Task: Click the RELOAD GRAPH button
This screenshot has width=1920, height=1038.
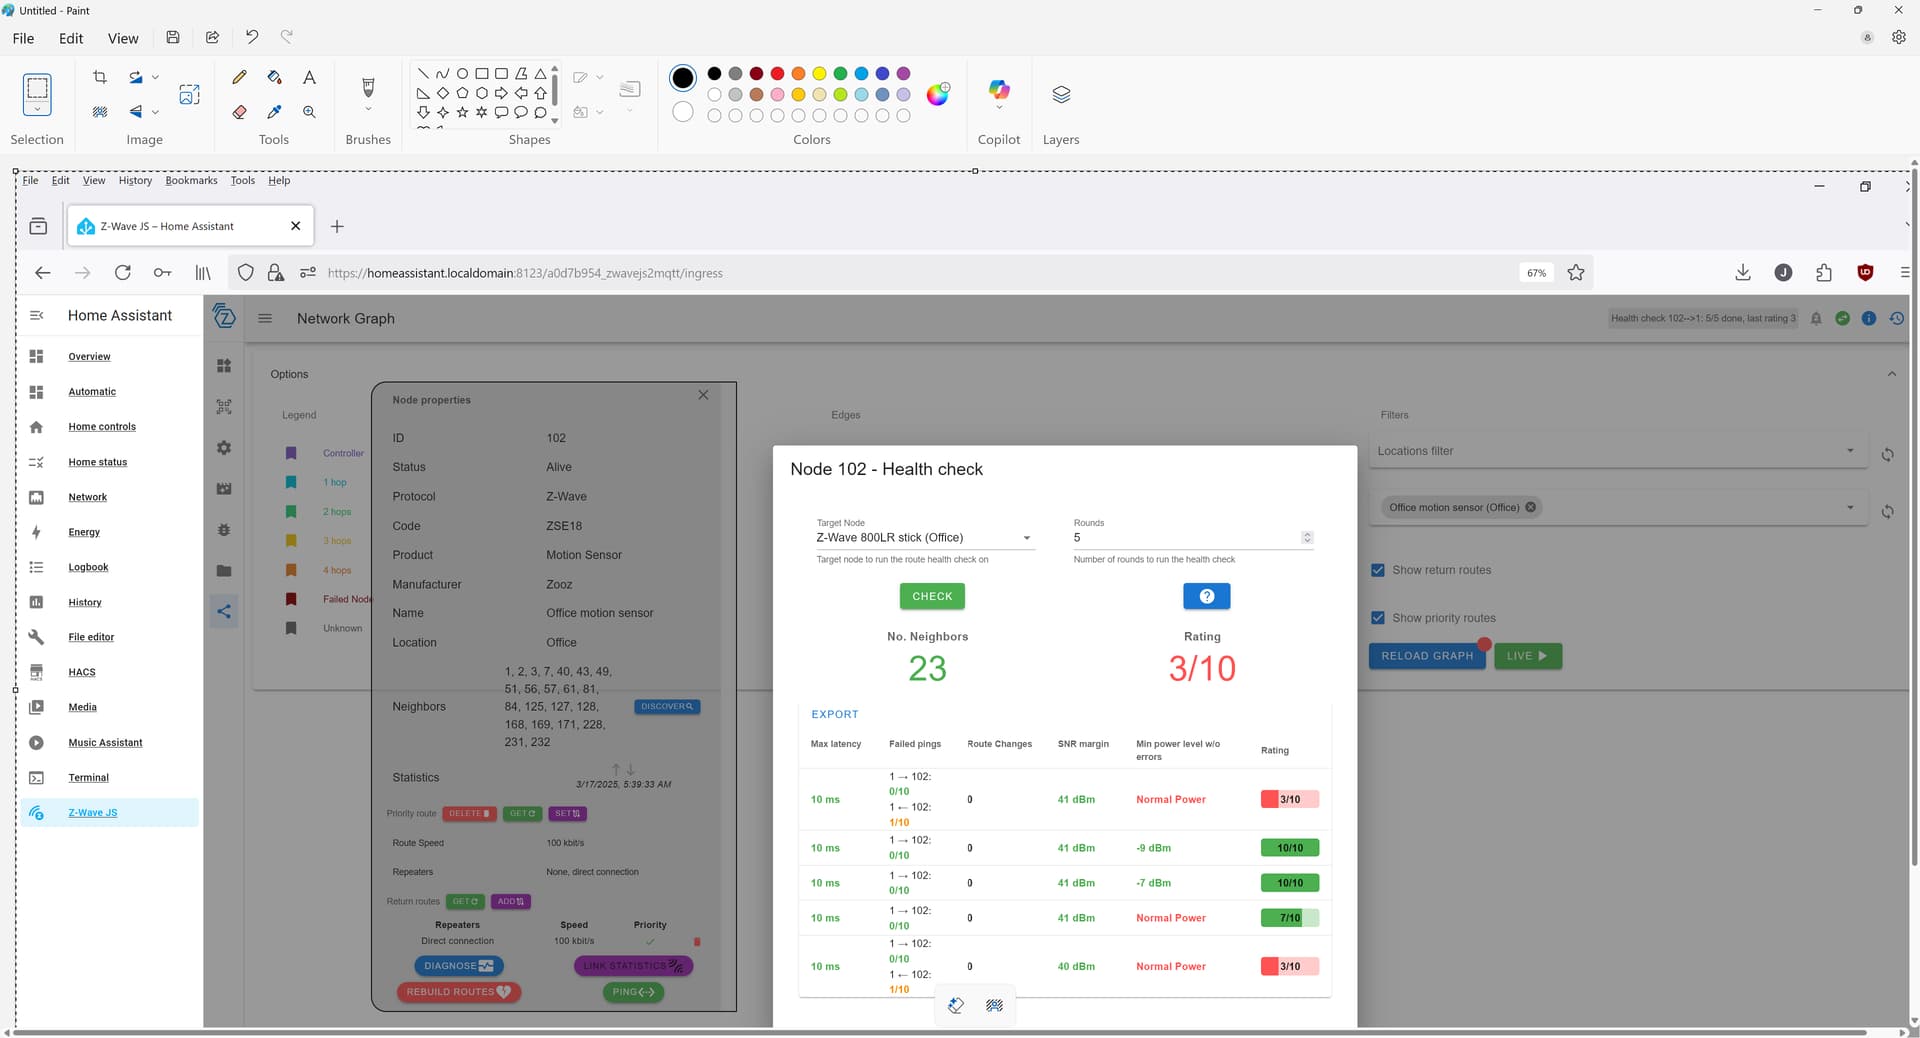Action: (1426, 656)
